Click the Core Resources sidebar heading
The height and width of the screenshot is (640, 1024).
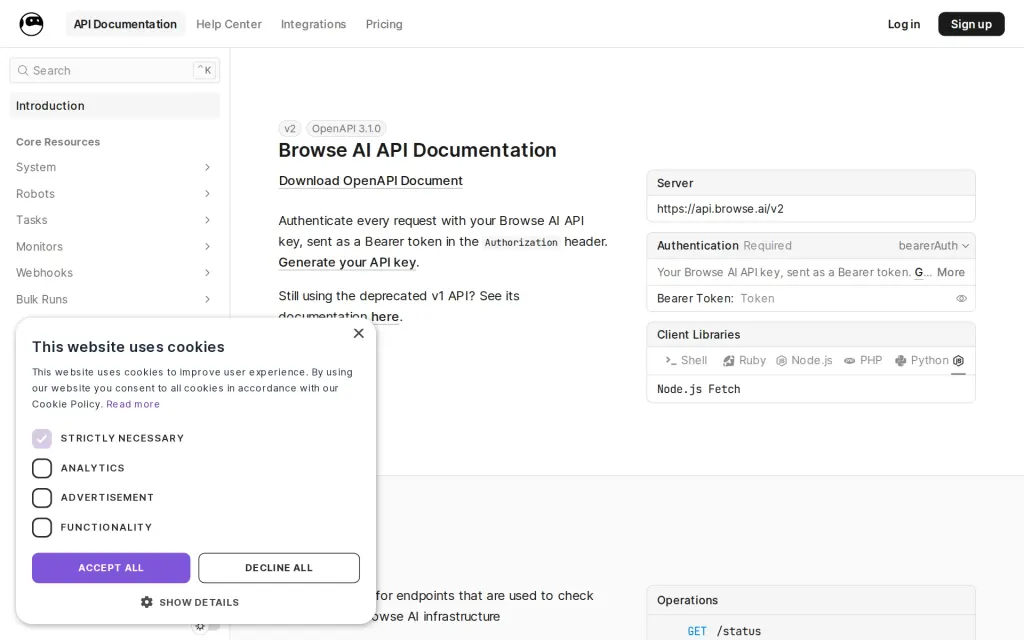tap(58, 142)
